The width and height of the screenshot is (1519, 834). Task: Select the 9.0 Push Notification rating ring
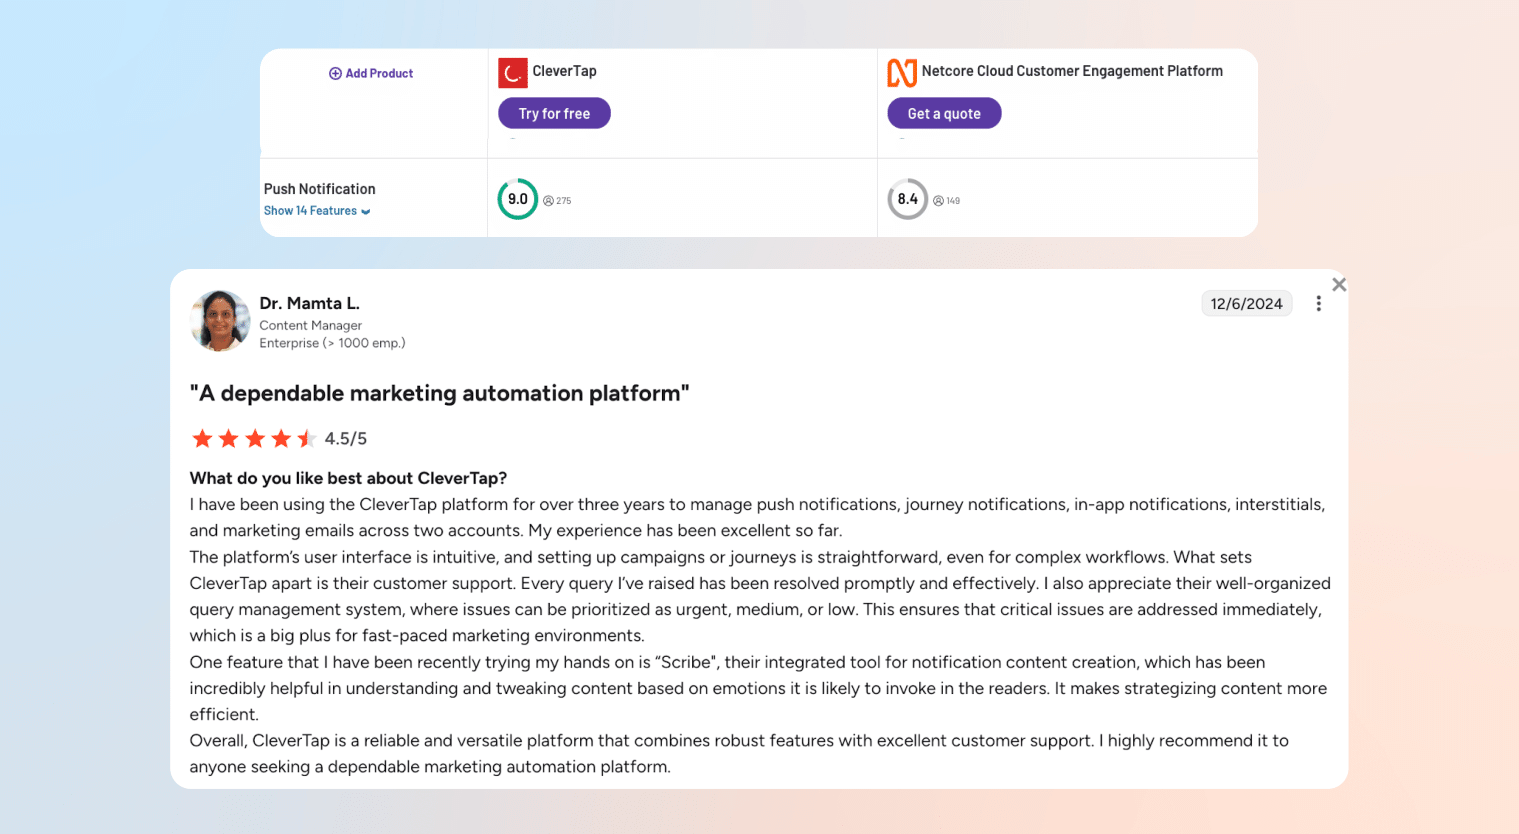click(x=518, y=199)
